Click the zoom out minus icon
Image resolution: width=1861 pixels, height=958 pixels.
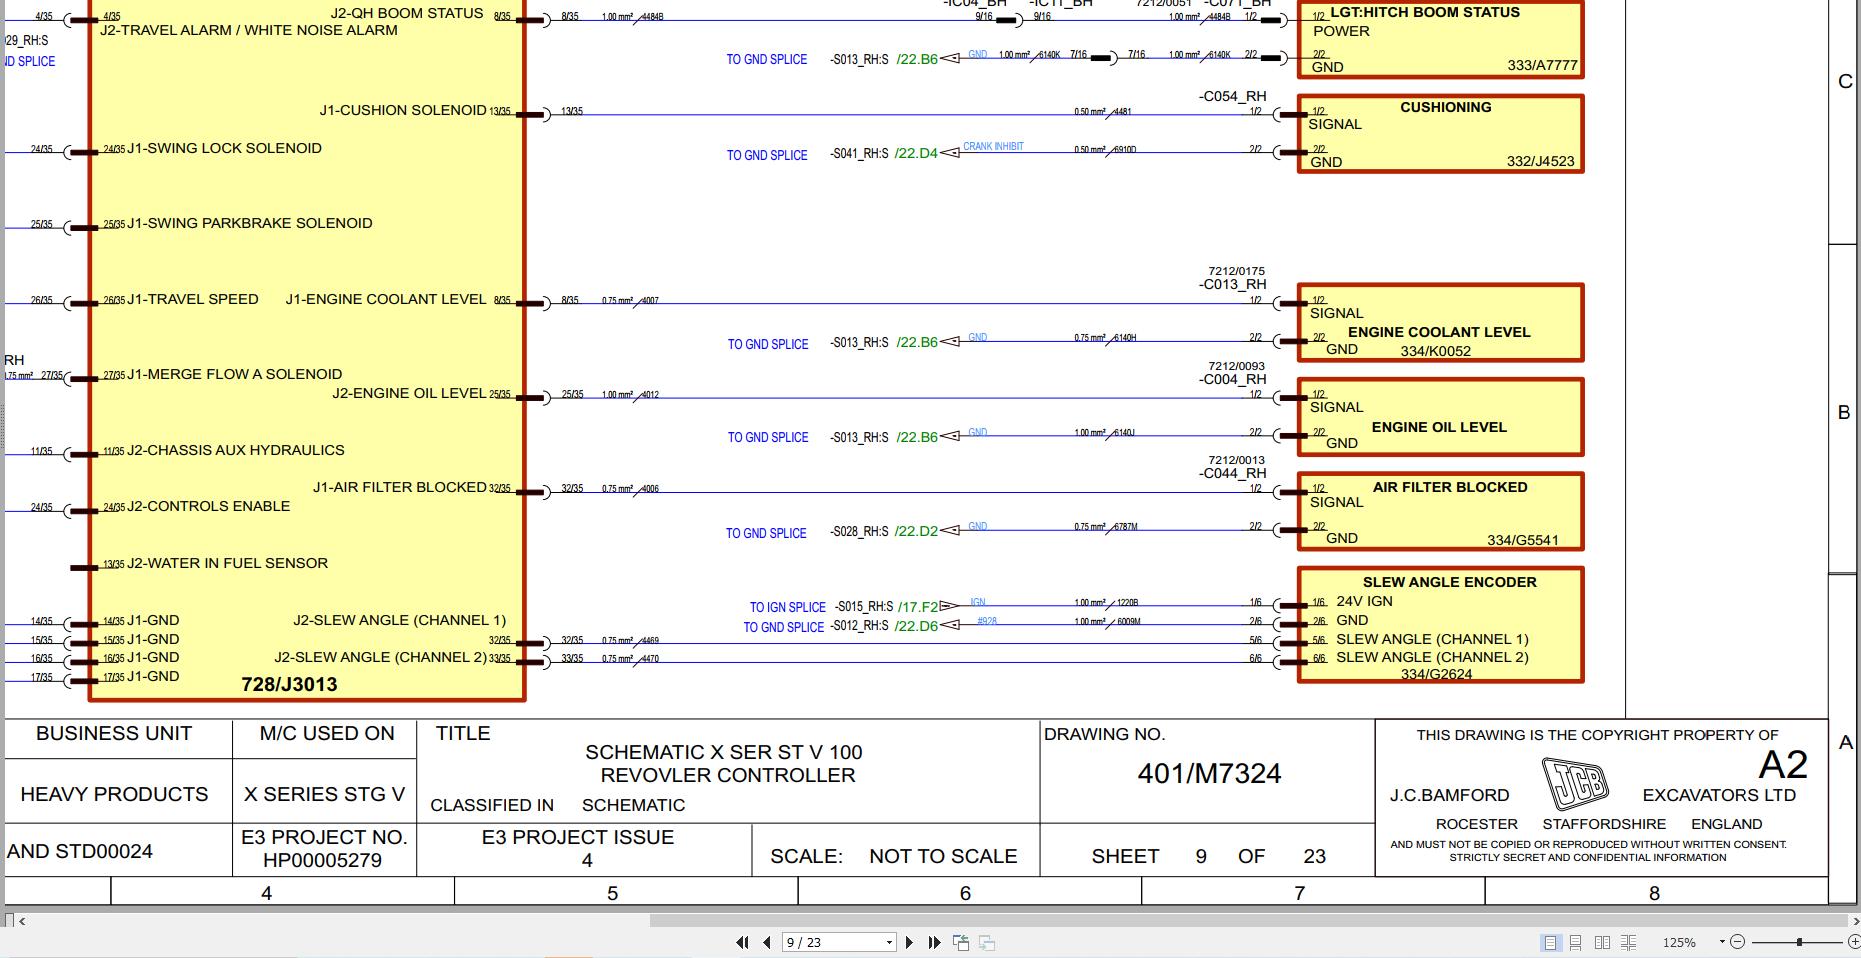pos(1737,942)
